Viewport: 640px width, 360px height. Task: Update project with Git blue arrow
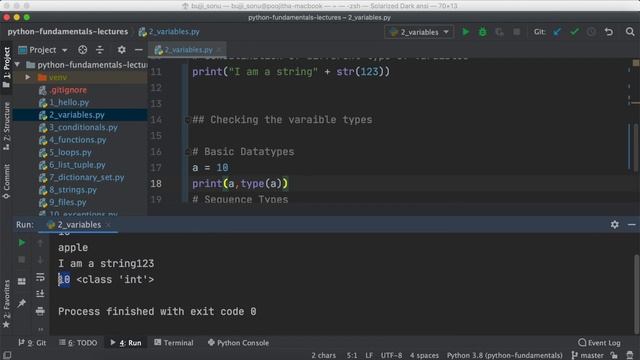[x=557, y=32]
